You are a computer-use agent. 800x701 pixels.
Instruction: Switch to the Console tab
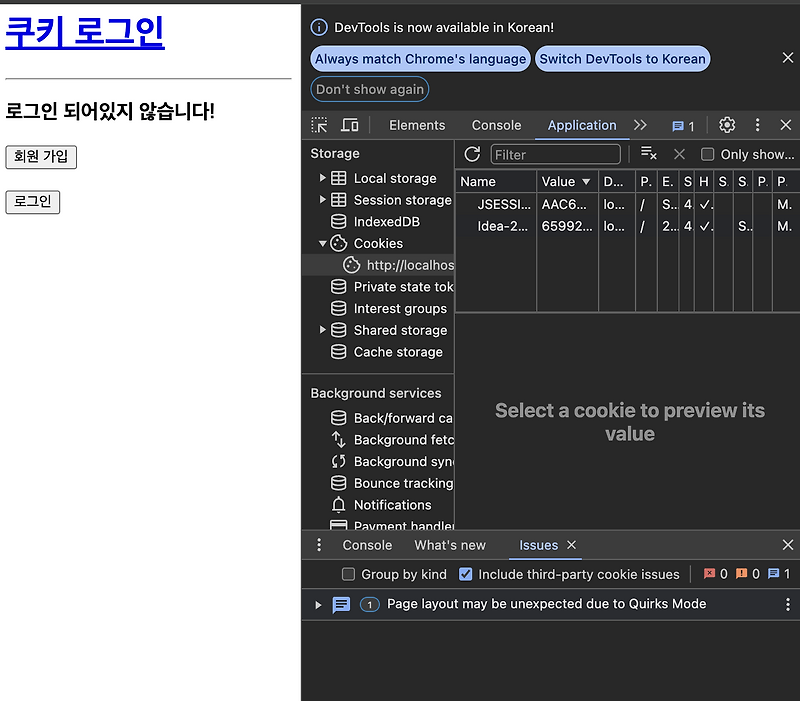496,125
